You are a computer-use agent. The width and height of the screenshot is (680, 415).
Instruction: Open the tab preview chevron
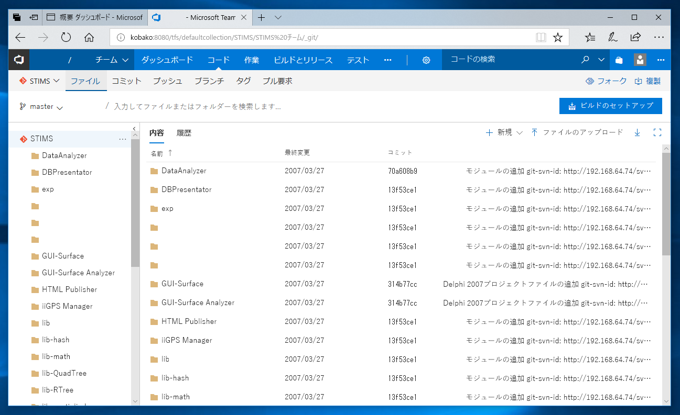click(278, 17)
